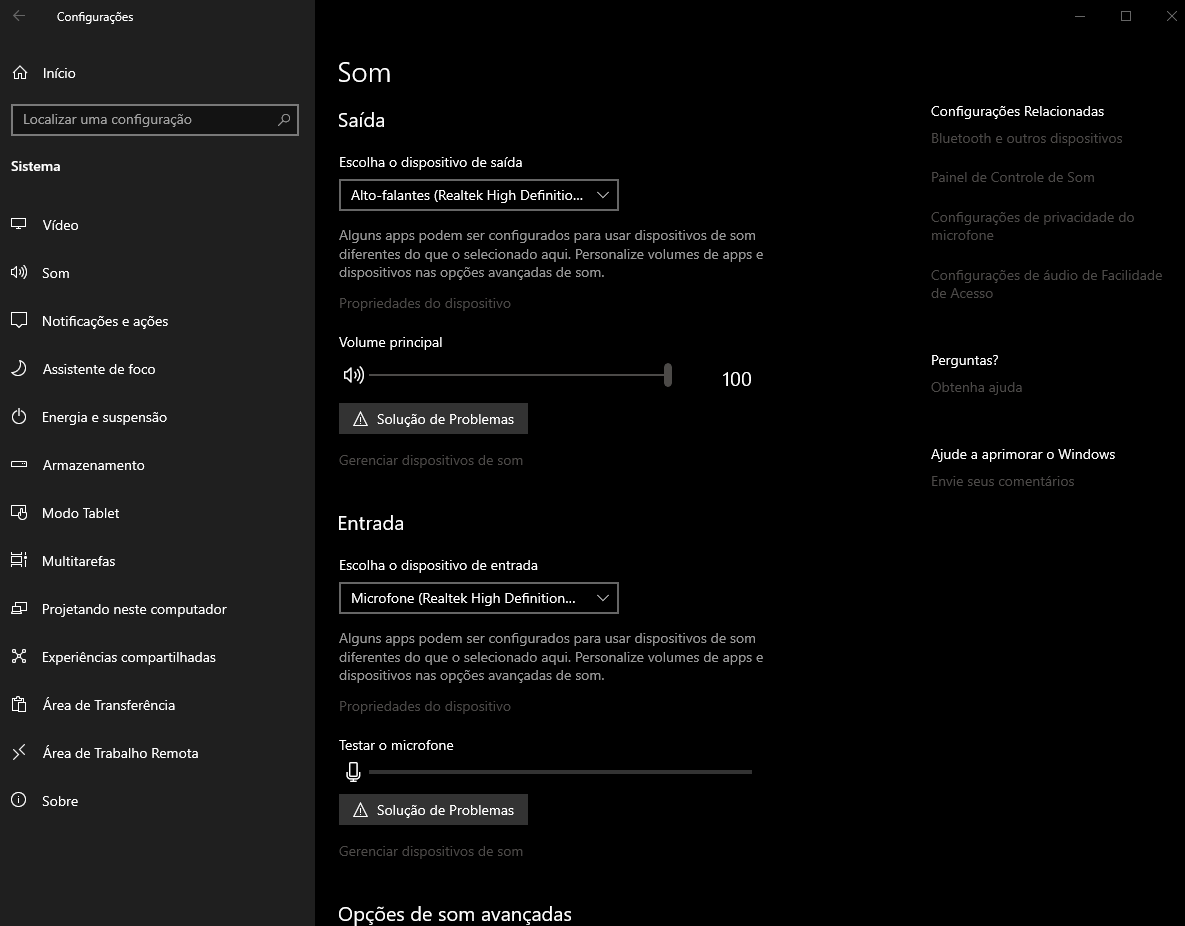Click the Área de Transferência clipboard icon
This screenshot has height=926, width=1185.
coord(19,705)
